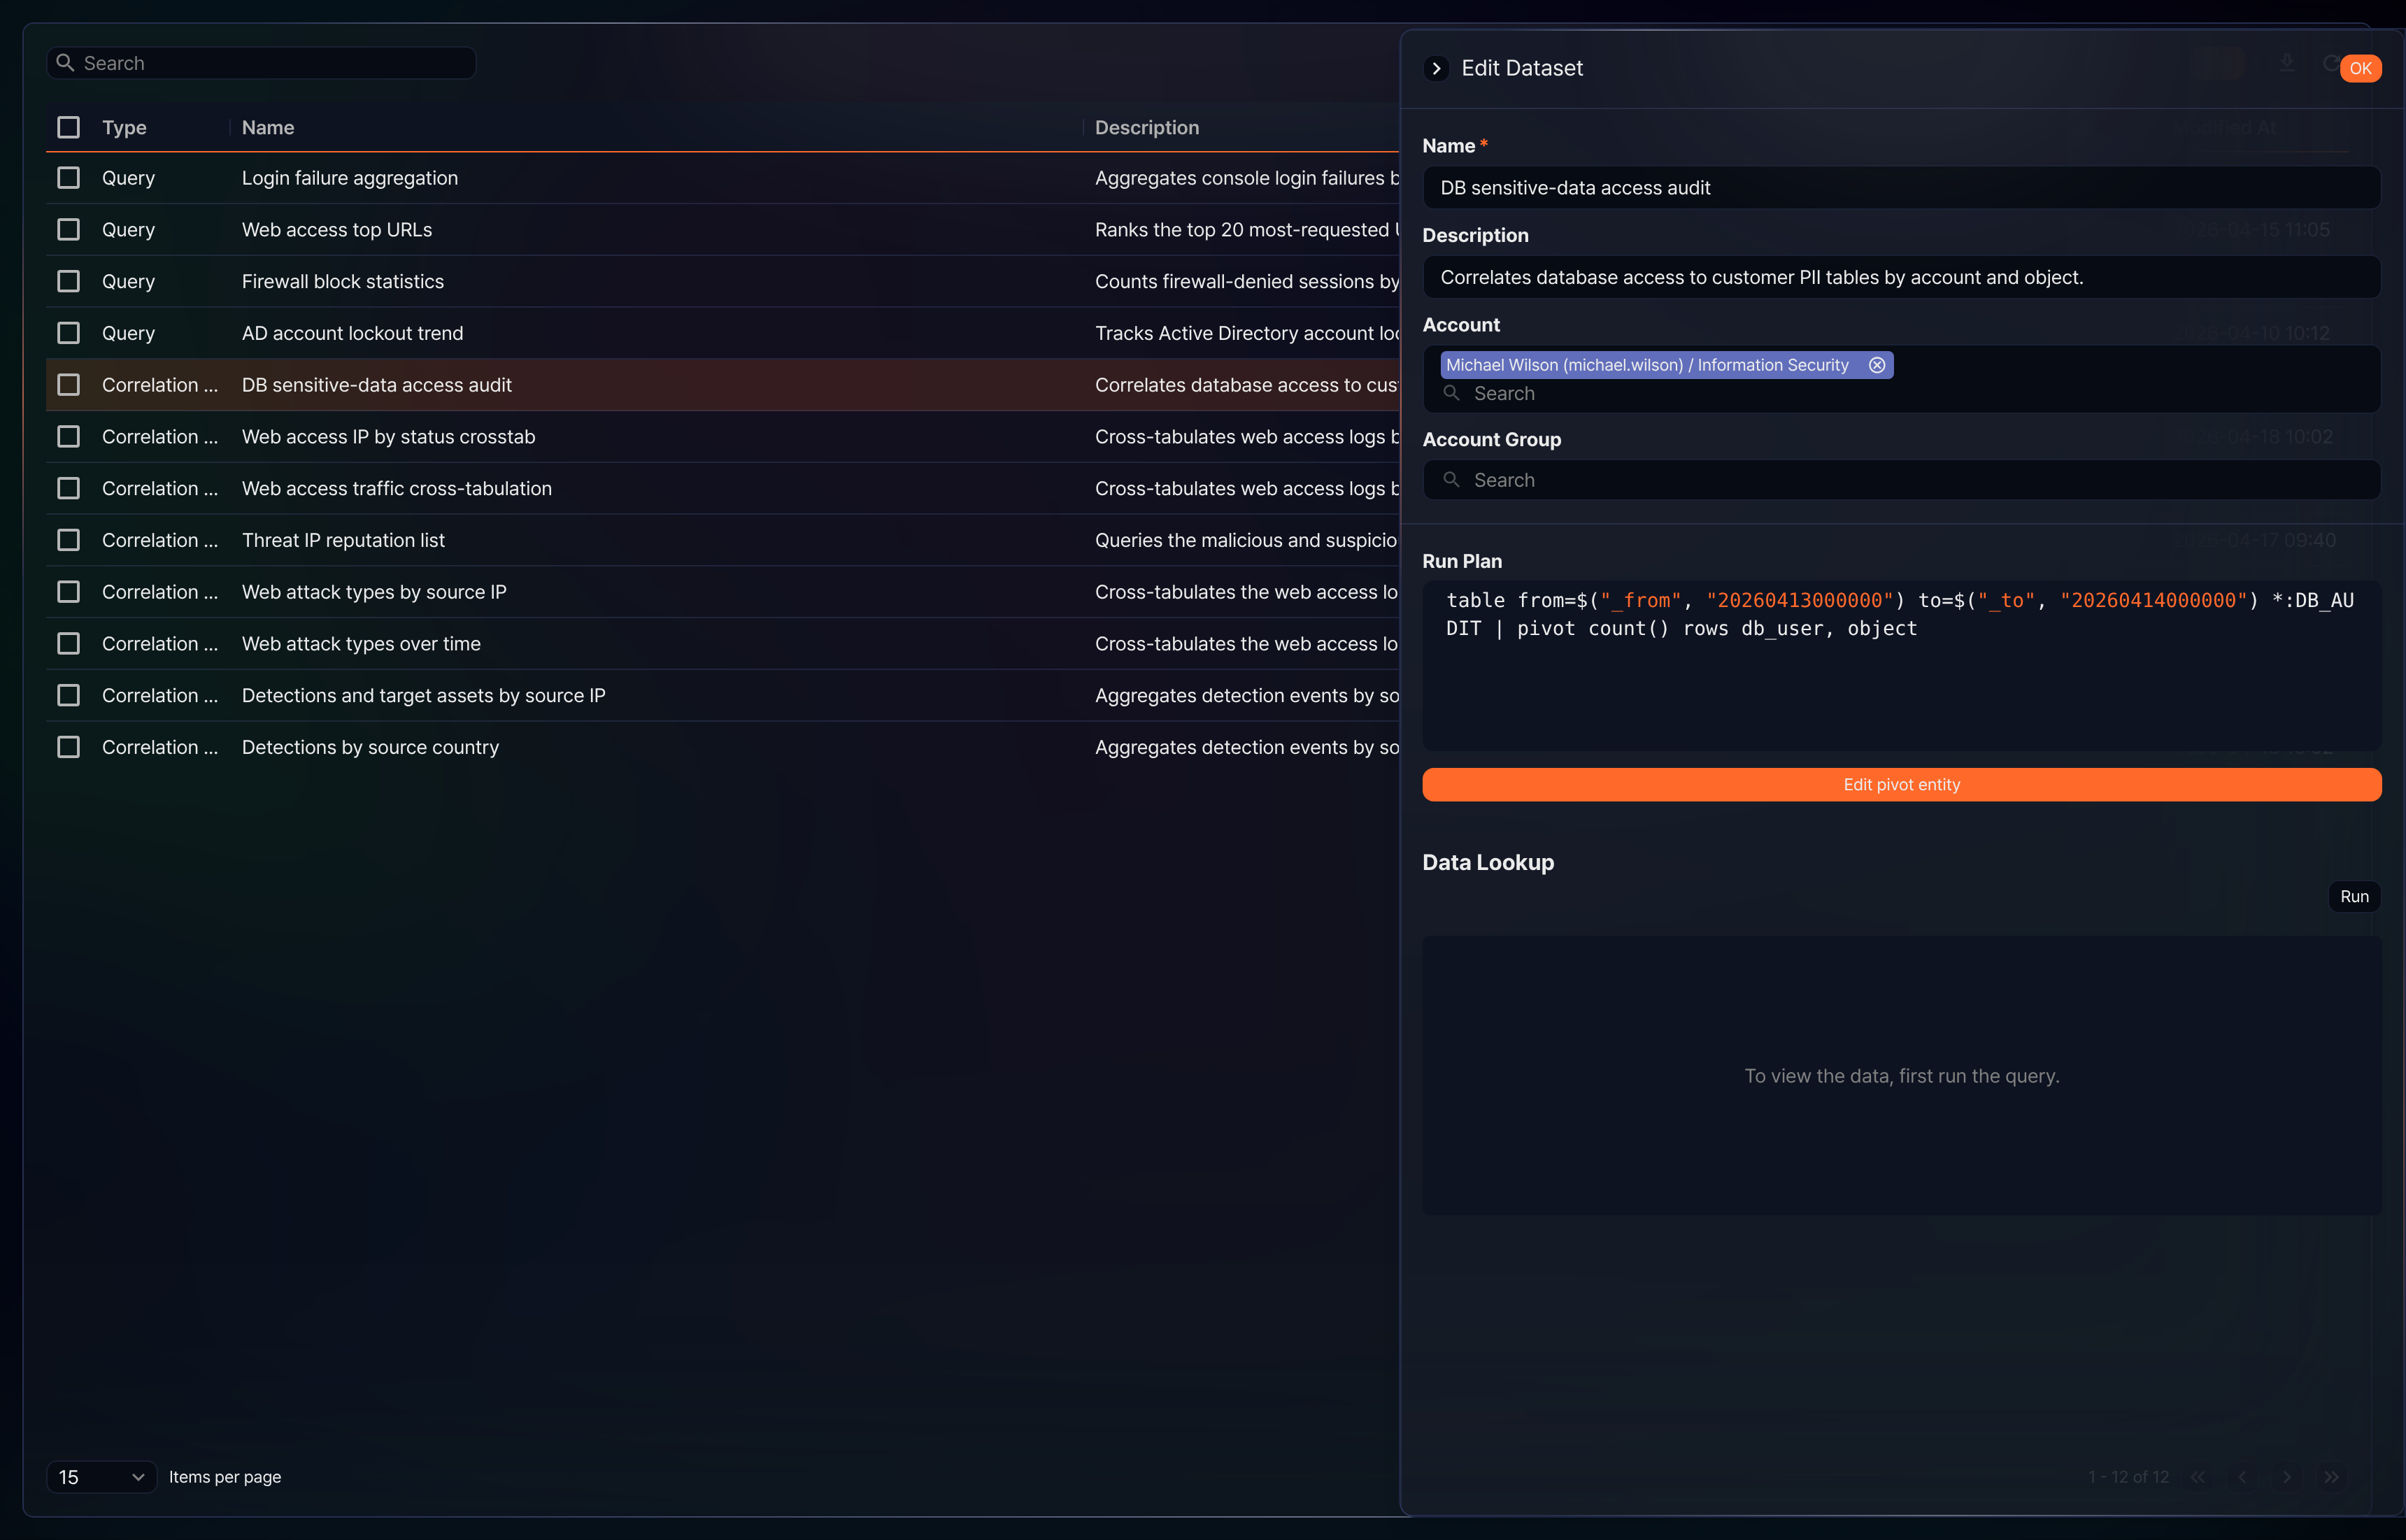Select the Threat IP reputation list name

343,540
